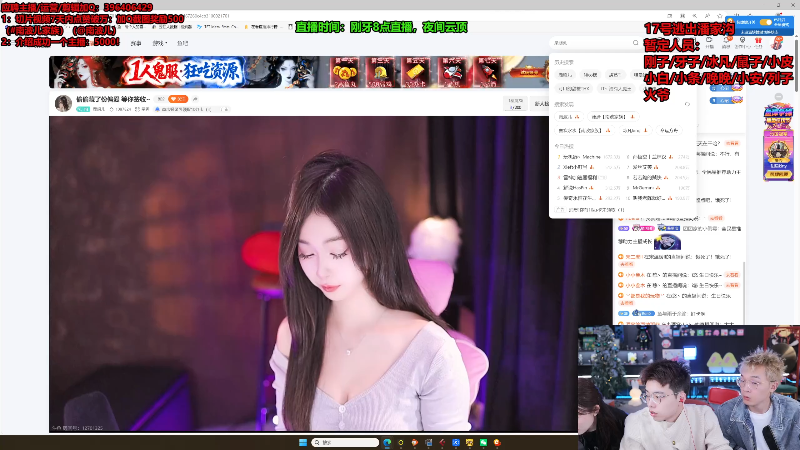Click the share arrow beside follow button
The width and height of the screenshot is (800, 450).
point(195,99)
